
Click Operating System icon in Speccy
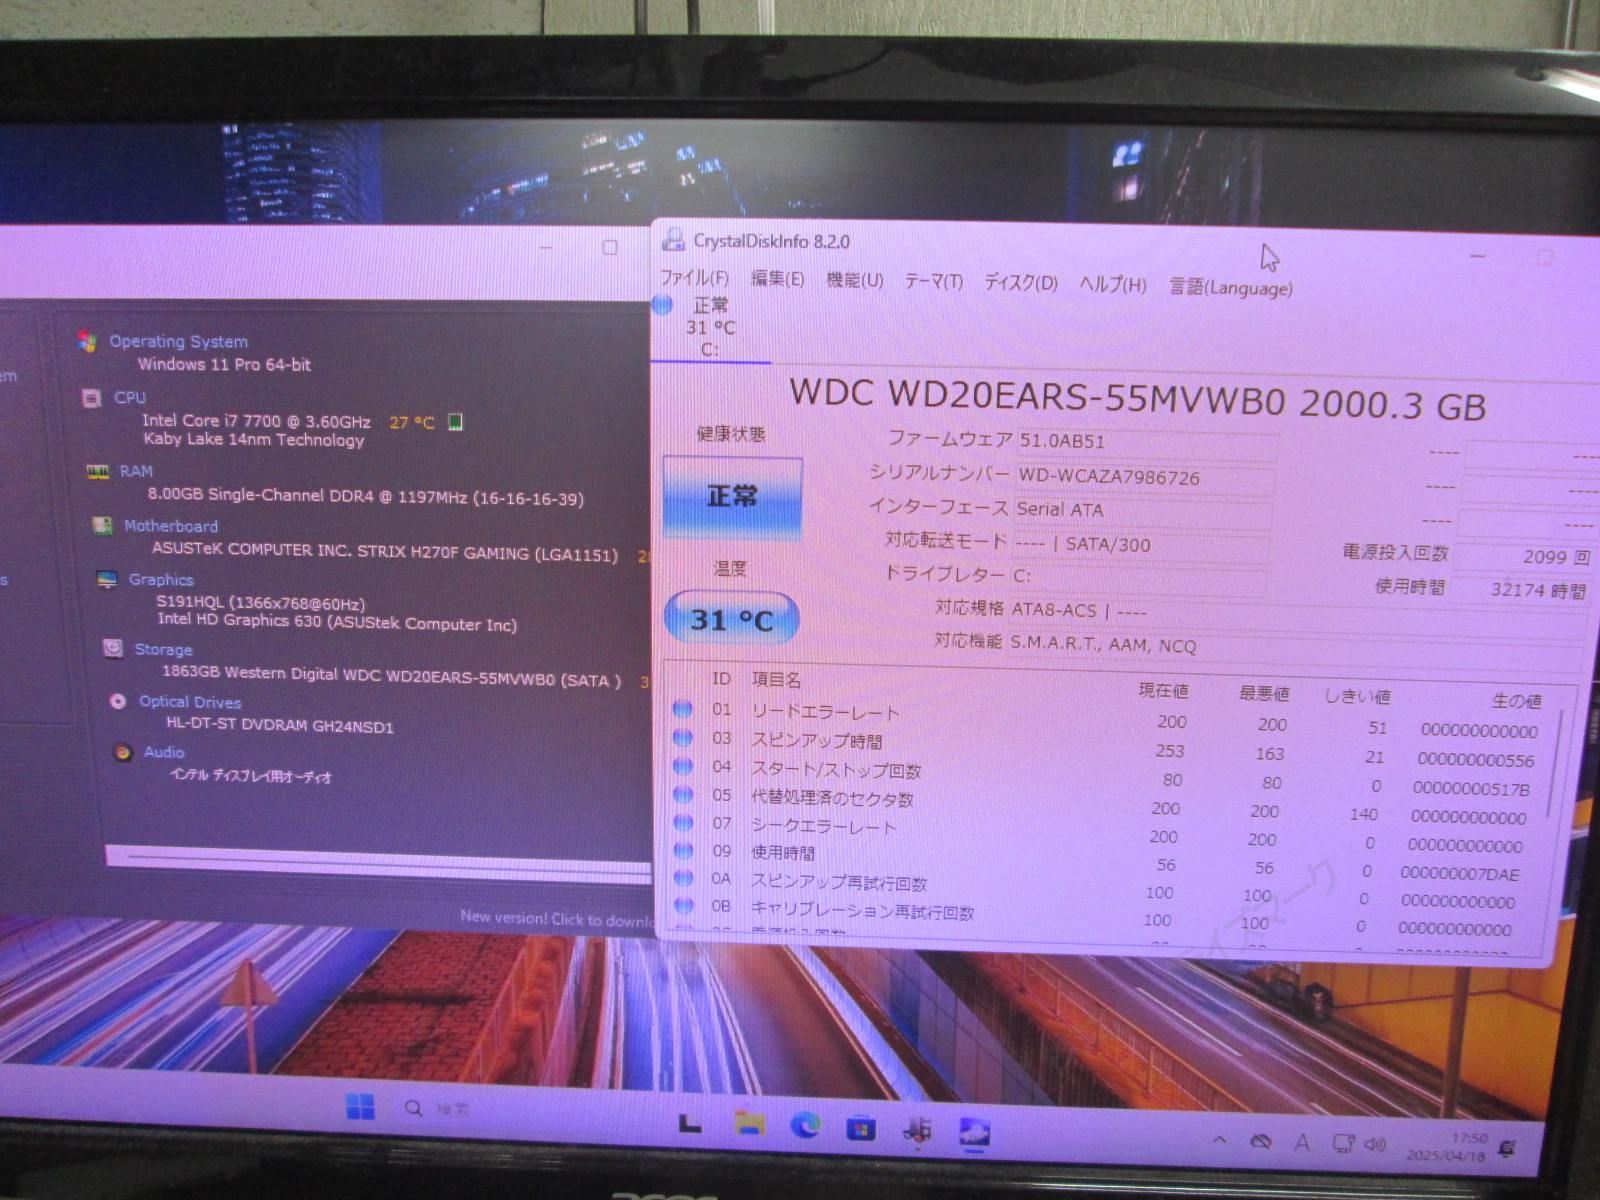(87, 341)
